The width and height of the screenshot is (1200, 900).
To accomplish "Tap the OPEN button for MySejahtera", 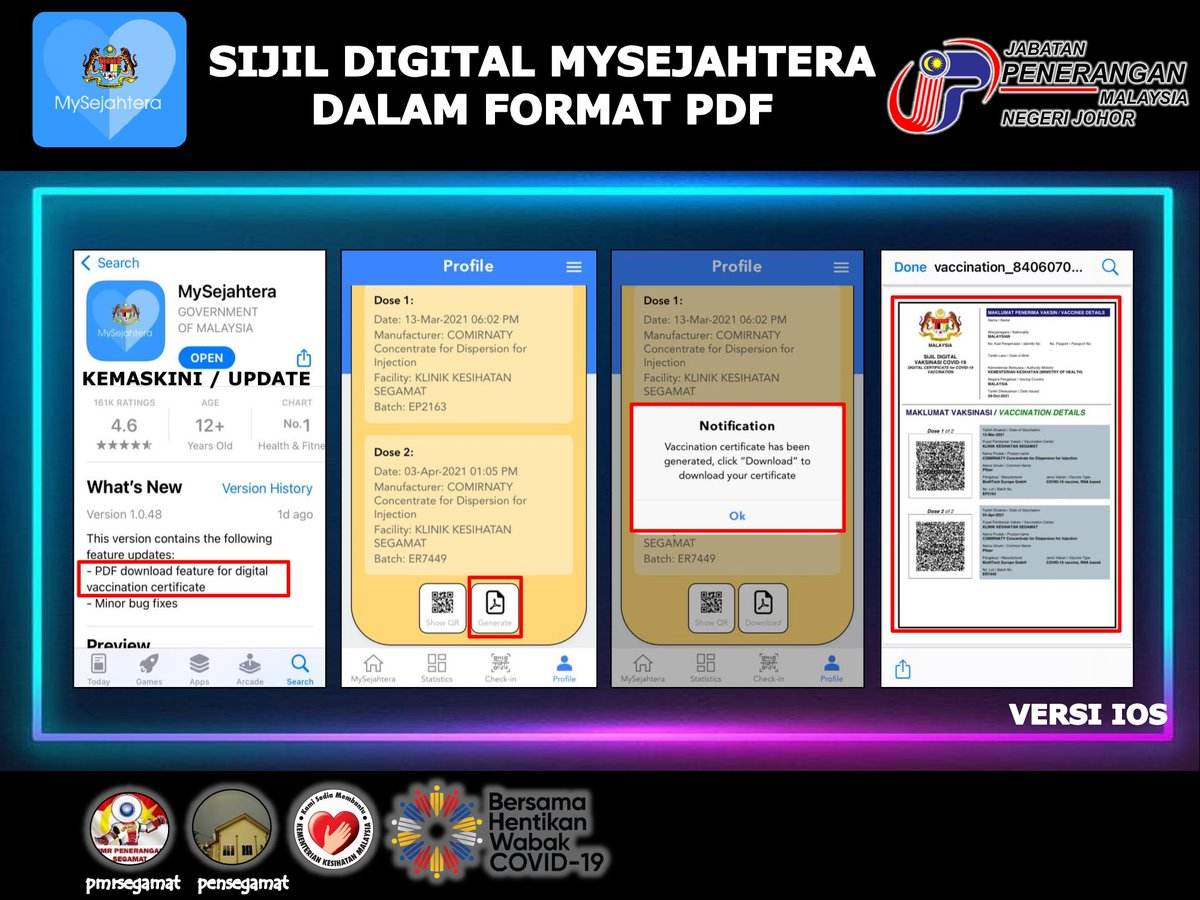I will pos(207,358).
